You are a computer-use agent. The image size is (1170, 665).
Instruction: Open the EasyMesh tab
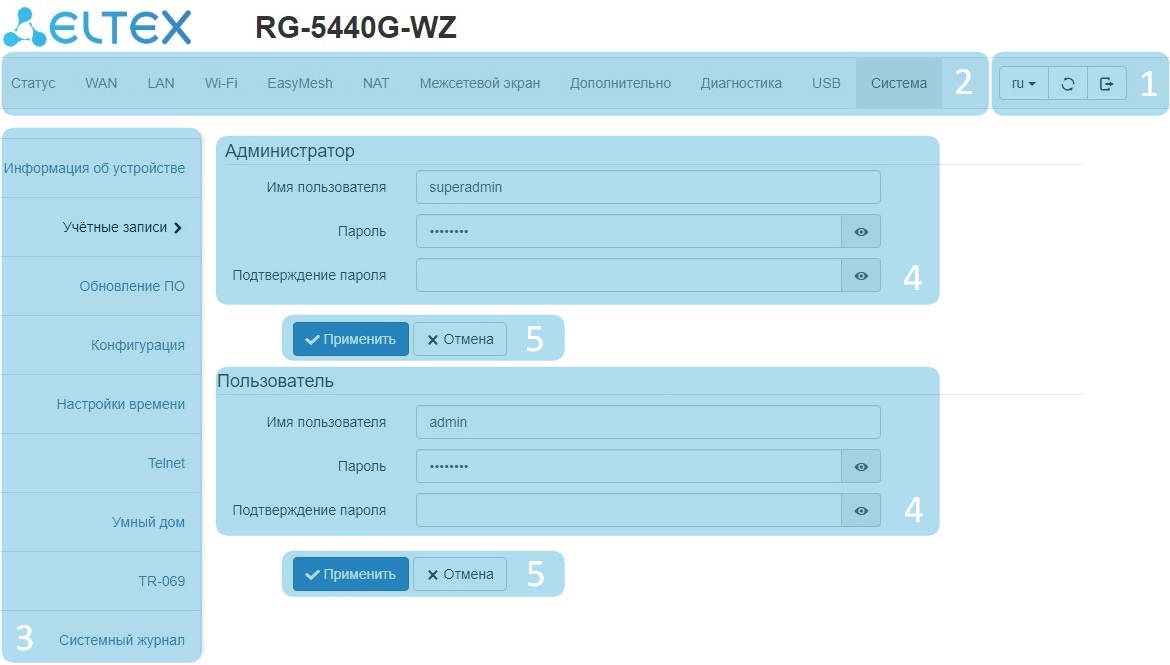click(x=300, y=84)
